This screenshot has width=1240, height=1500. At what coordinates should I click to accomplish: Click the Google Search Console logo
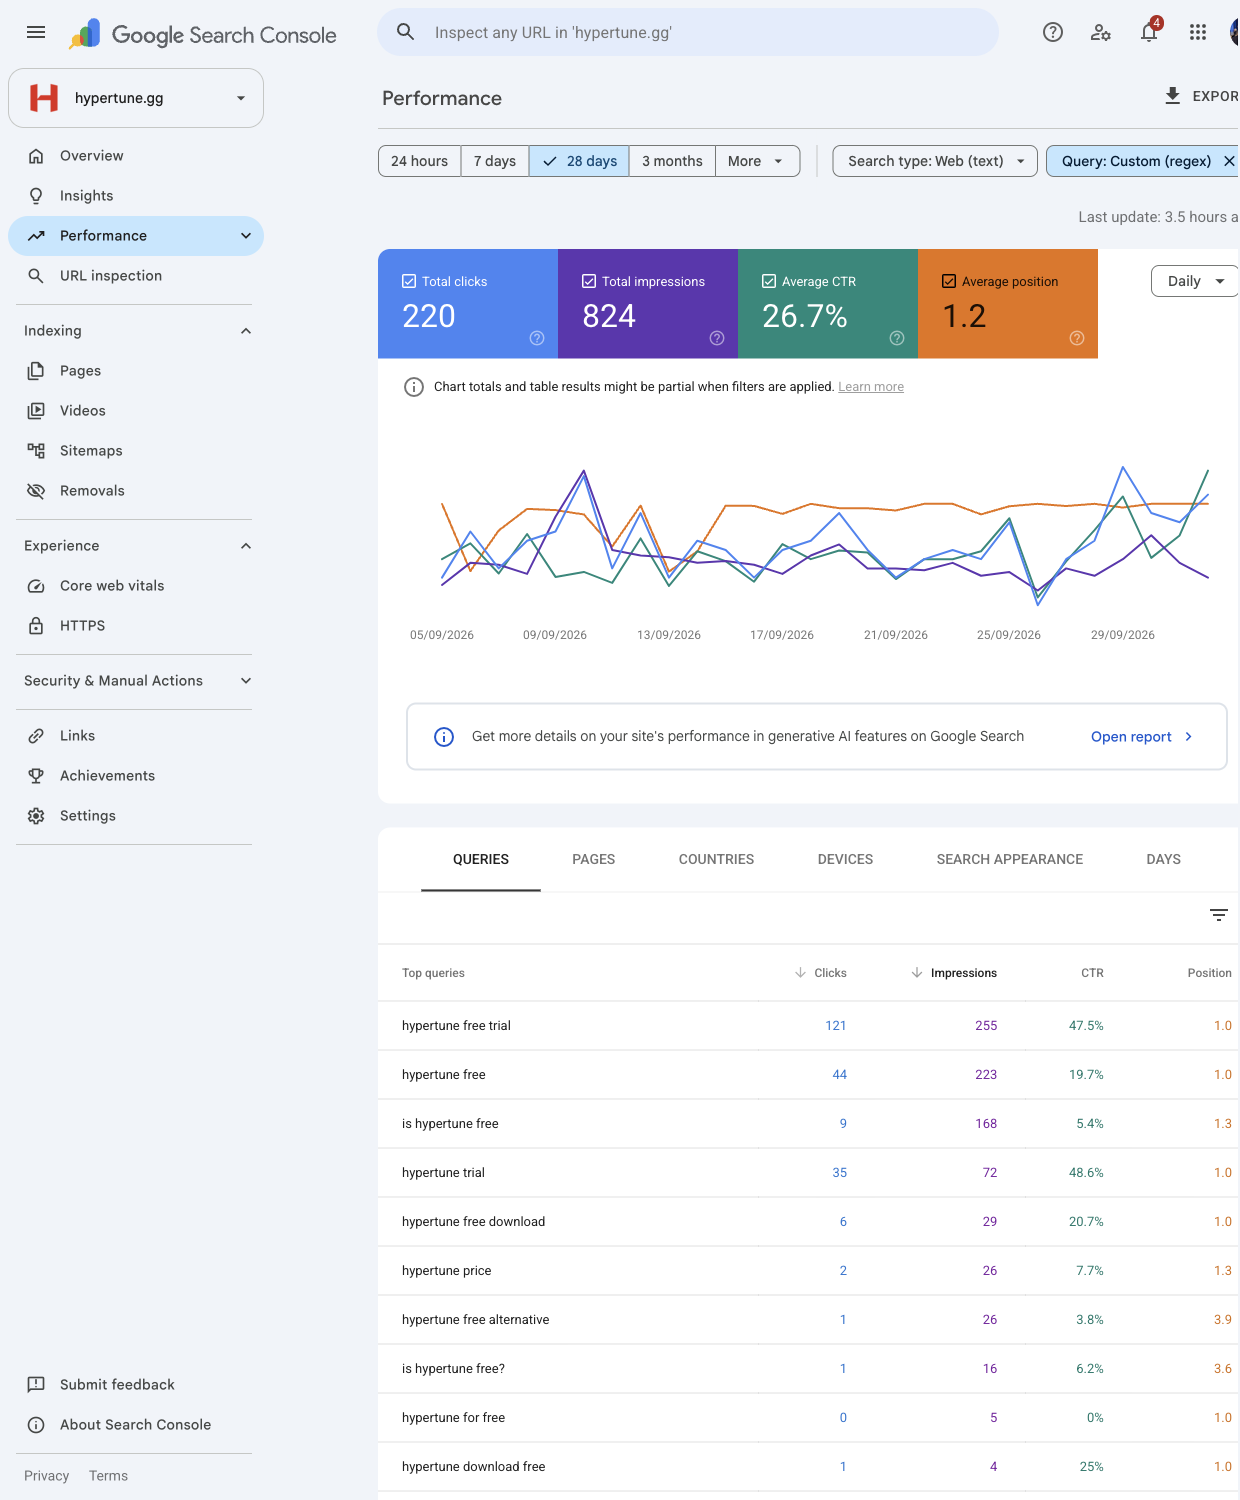[x=203, y=34]
